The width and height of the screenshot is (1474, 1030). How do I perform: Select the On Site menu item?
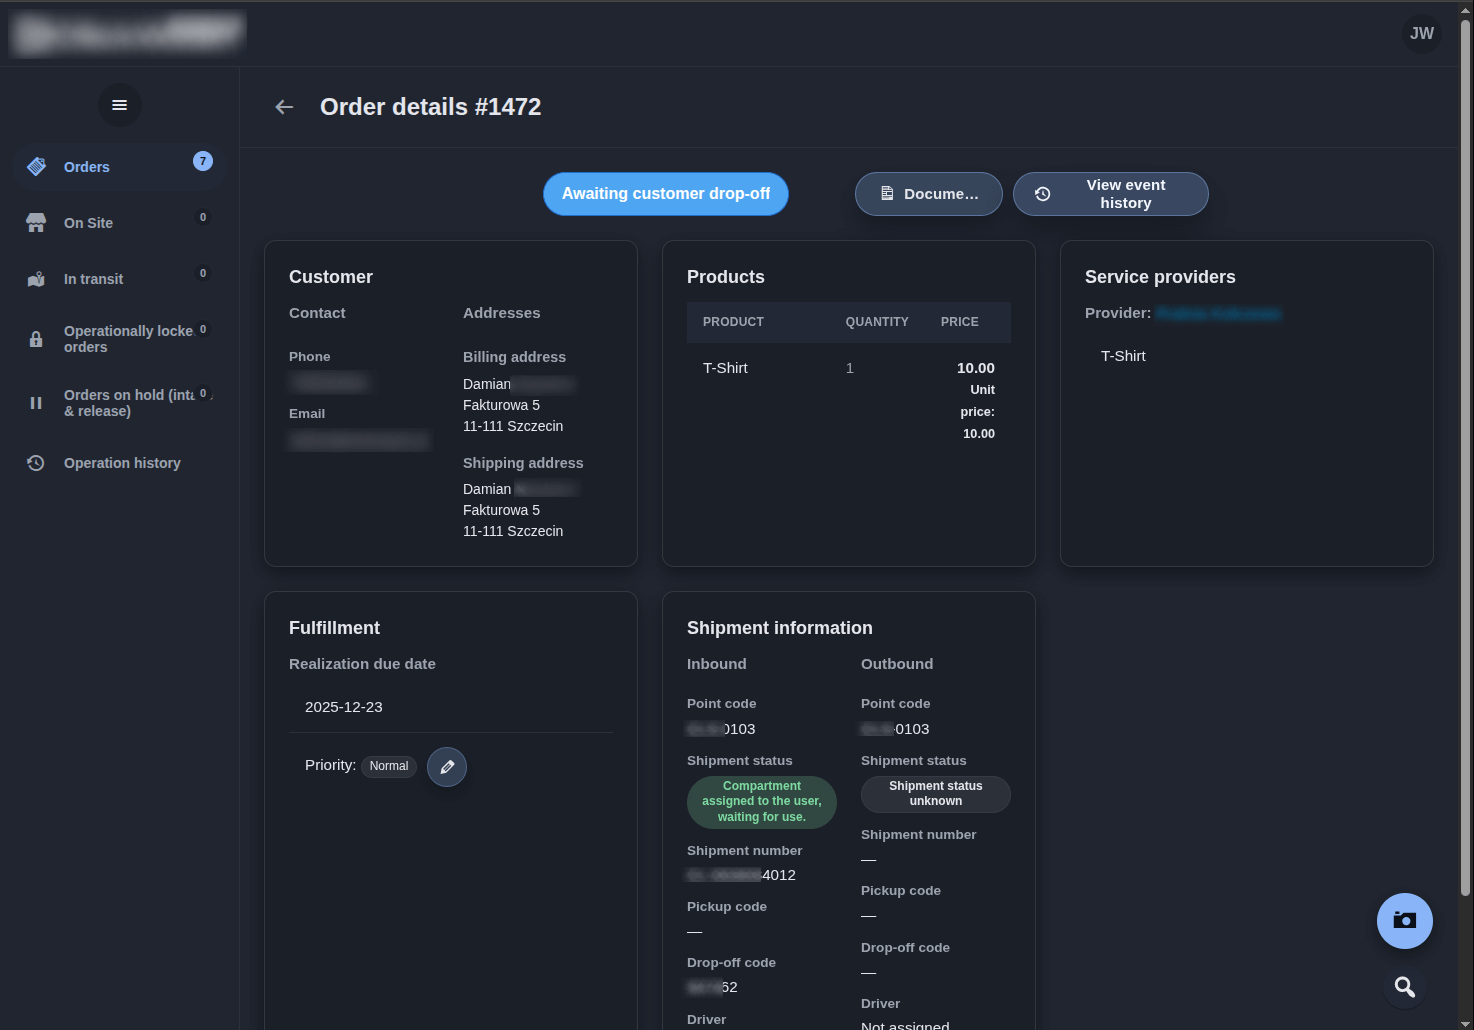click(x=88, y=223)
